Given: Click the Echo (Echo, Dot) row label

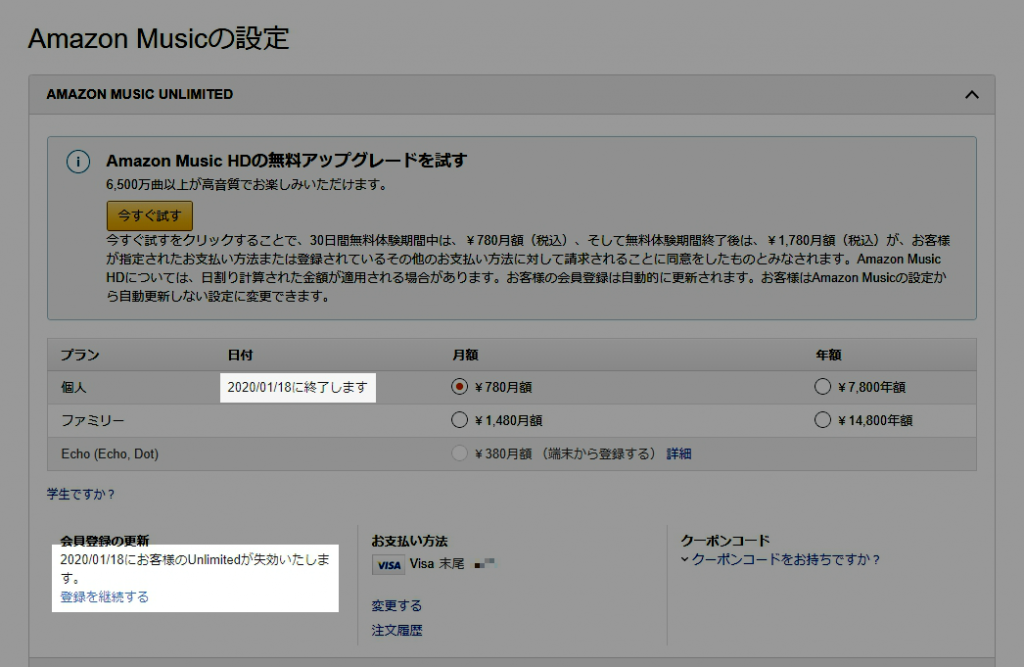Looking at the screenshot, I should click(x=110, y=454).
